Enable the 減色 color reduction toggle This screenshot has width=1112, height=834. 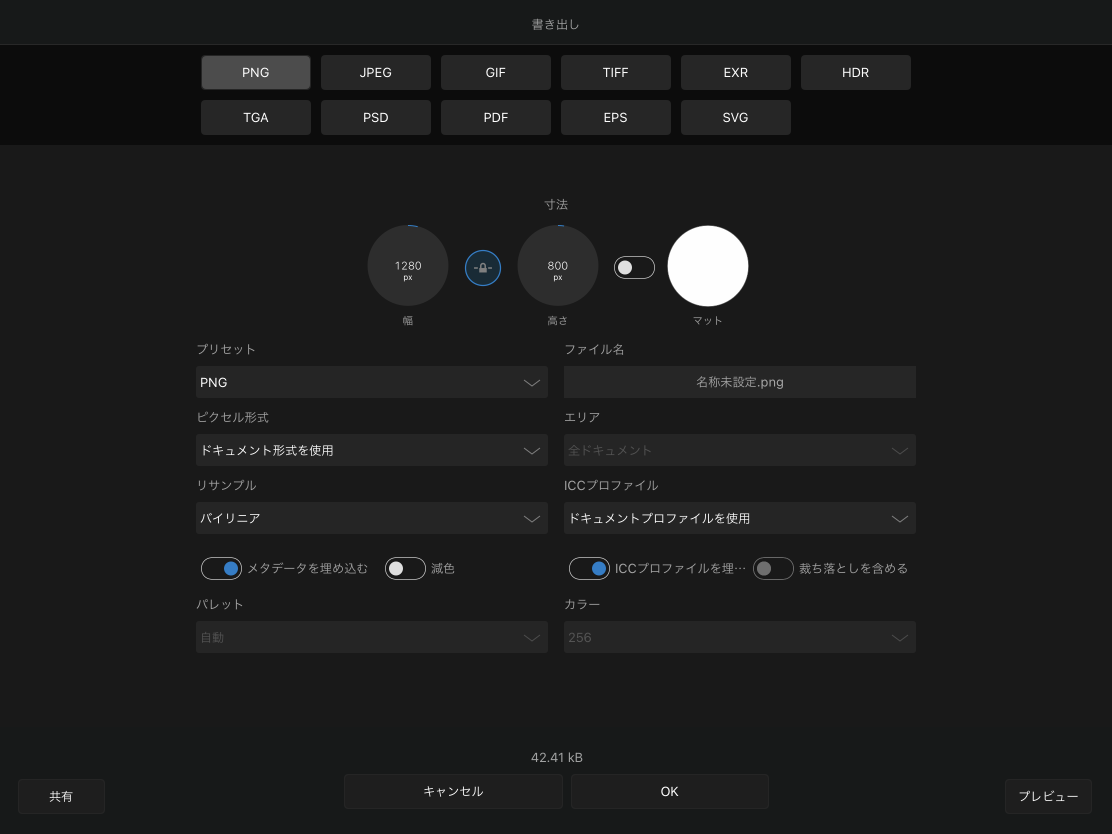[x=405, y=568]
